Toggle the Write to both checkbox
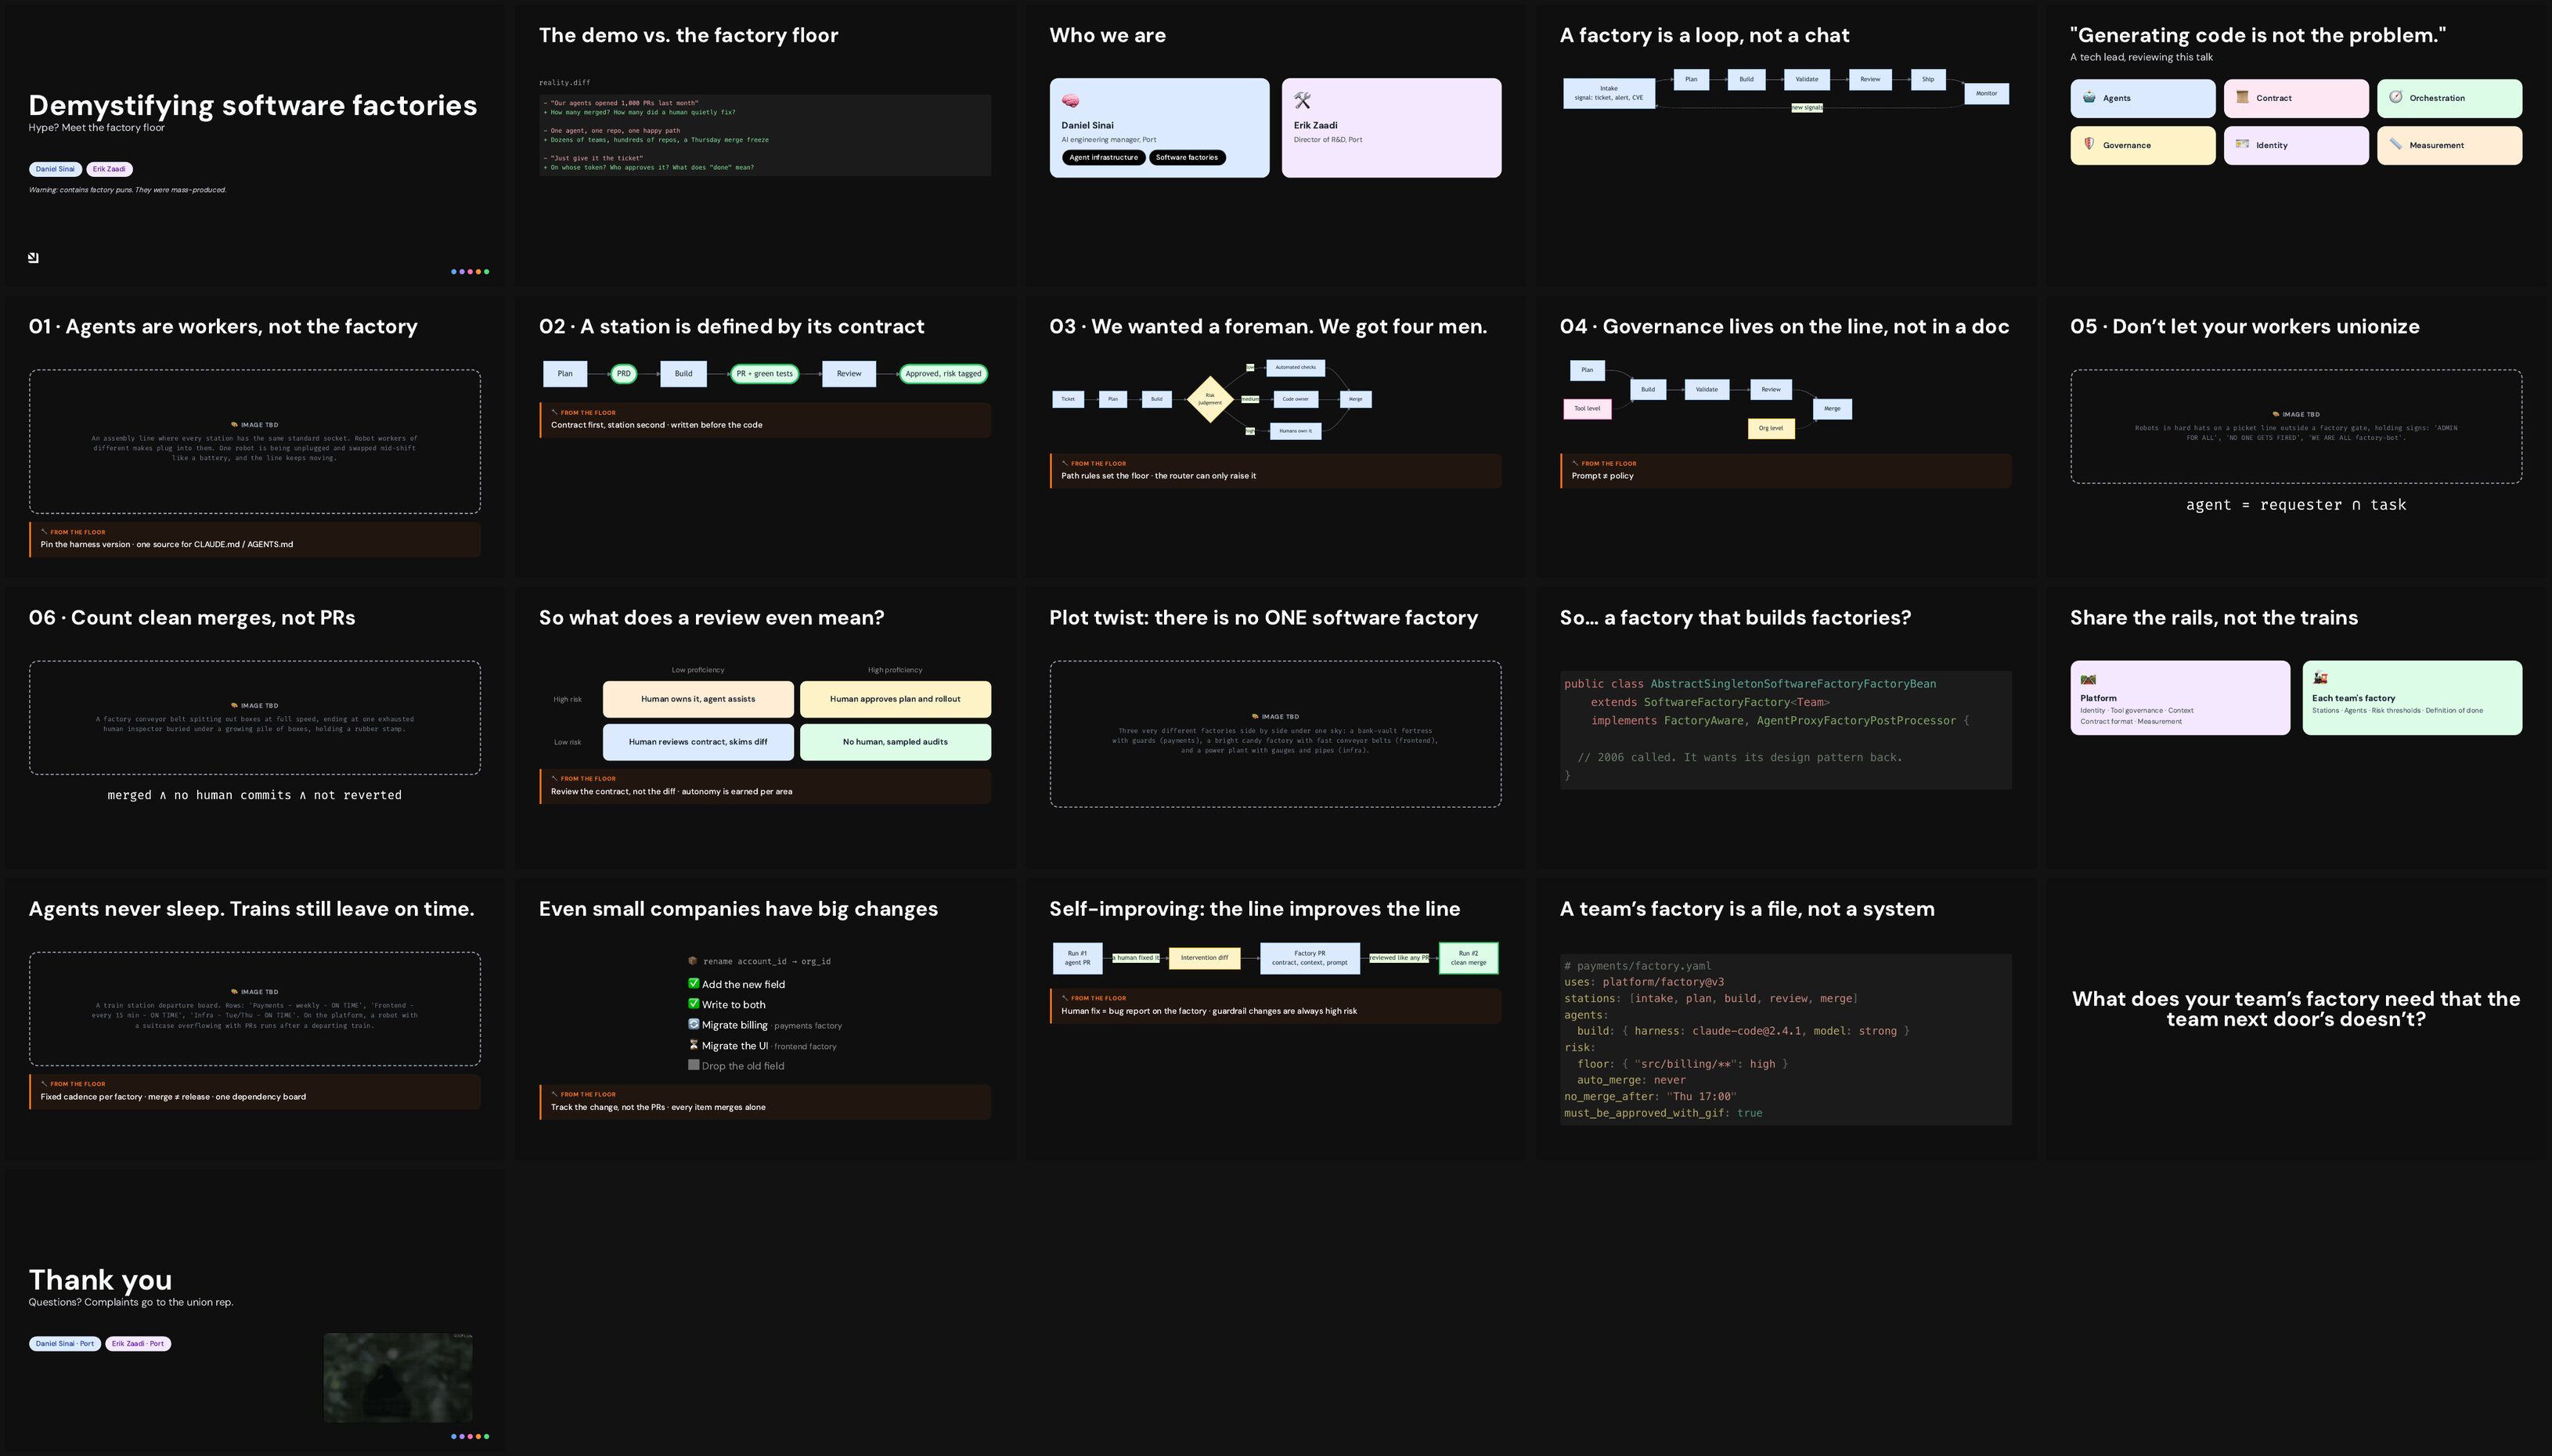This screenshot has height=1456, width=2552. 694,1004
